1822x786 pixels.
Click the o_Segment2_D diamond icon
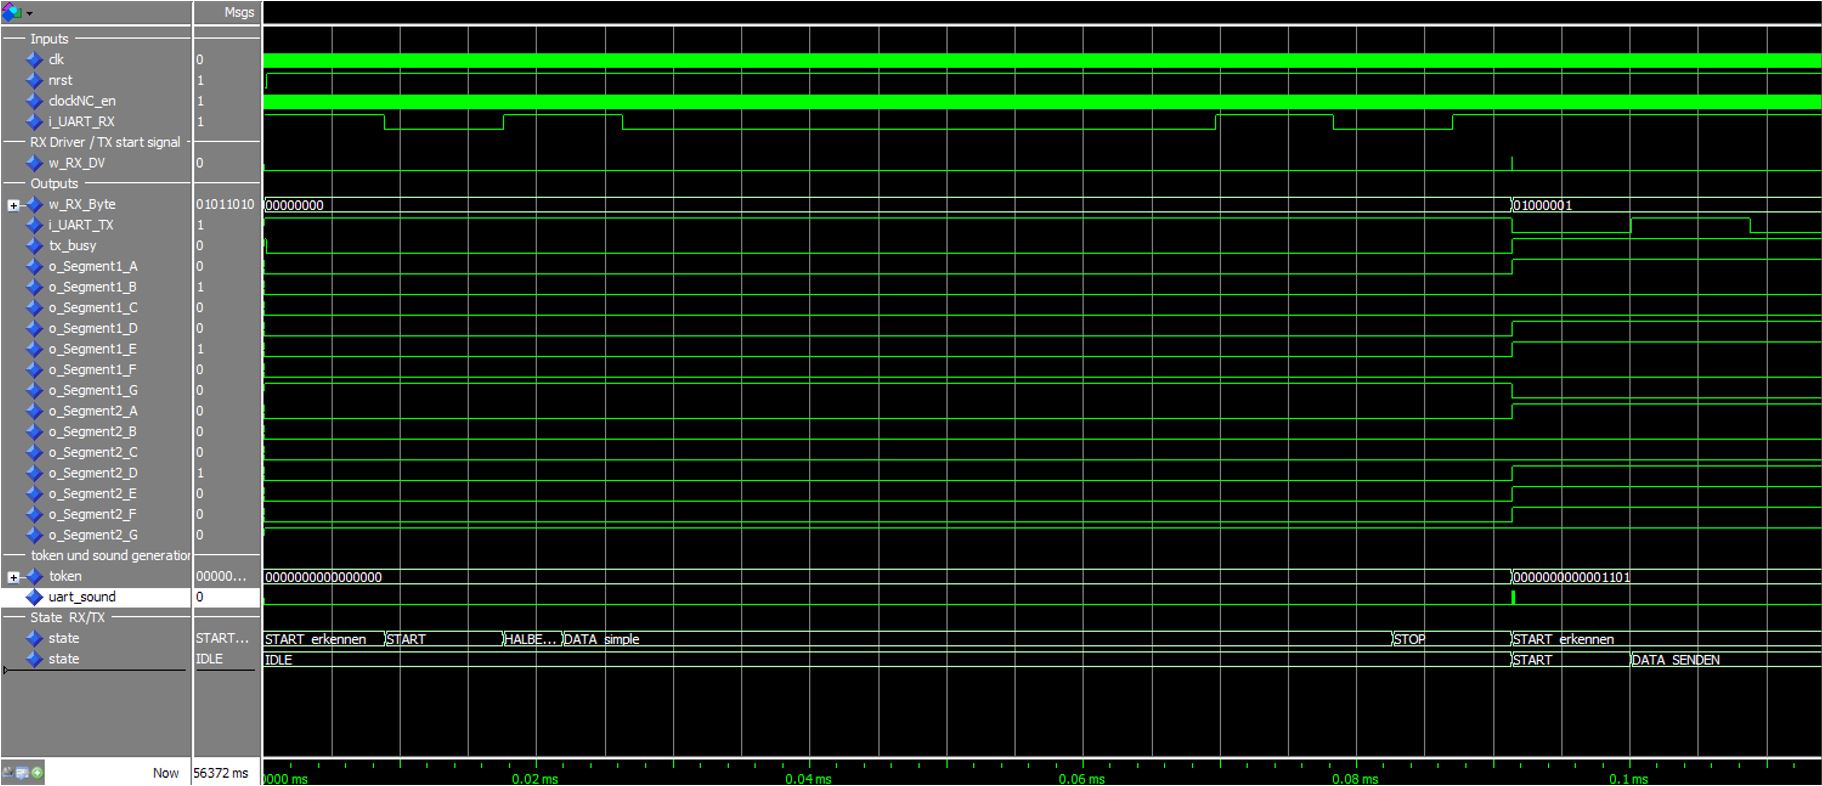click(x=35, y=473)
